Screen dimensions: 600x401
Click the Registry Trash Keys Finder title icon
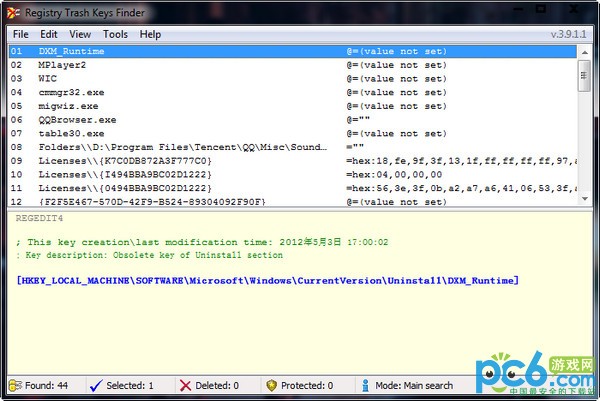[x=13, y=13]
